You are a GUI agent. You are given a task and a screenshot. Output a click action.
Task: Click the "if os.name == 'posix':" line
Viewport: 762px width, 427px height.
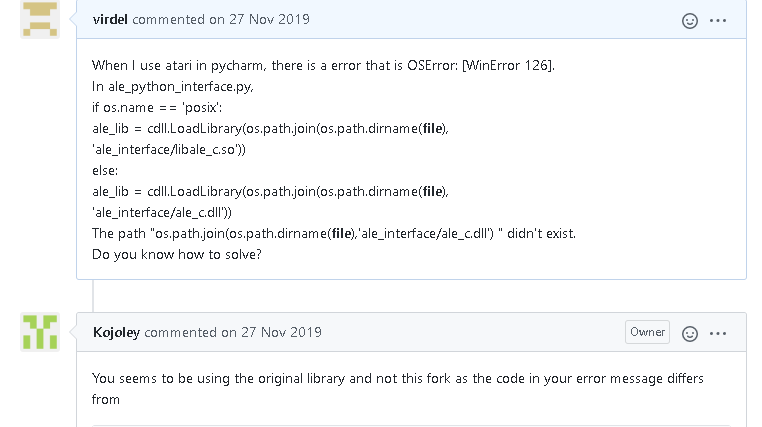156,107
